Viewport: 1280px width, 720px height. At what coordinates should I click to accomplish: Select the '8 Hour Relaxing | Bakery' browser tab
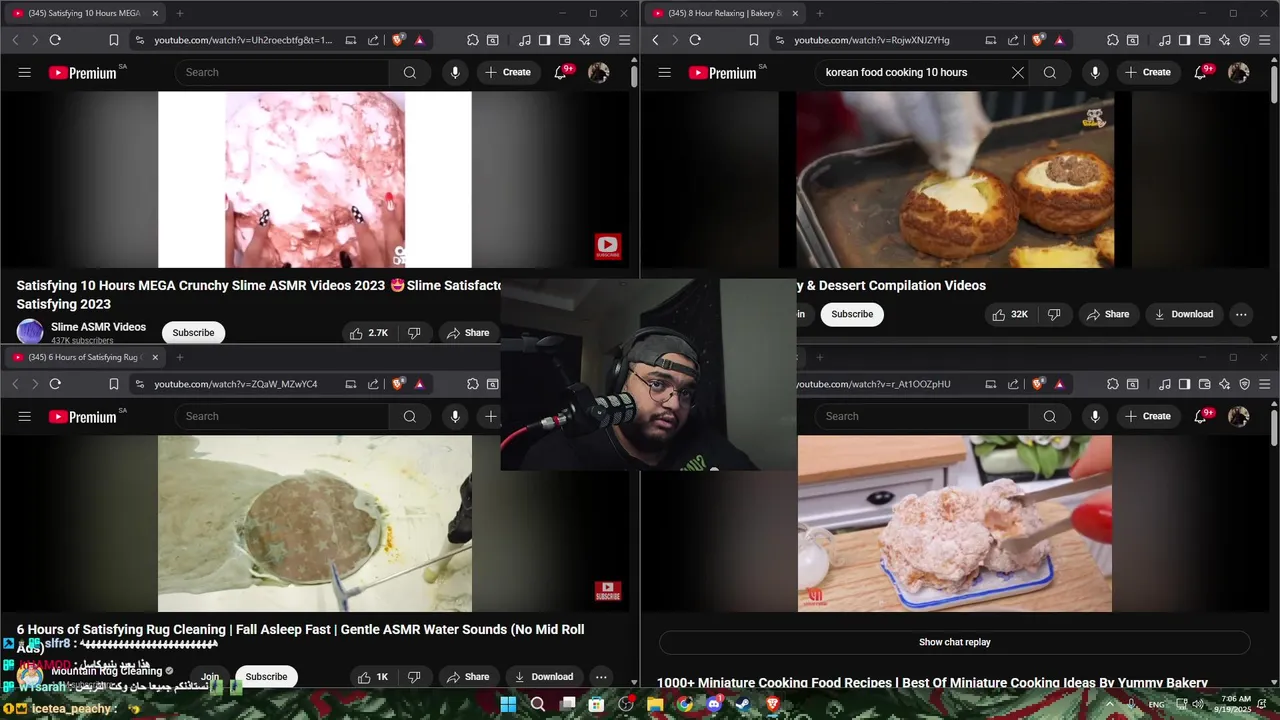coord(725,13)
